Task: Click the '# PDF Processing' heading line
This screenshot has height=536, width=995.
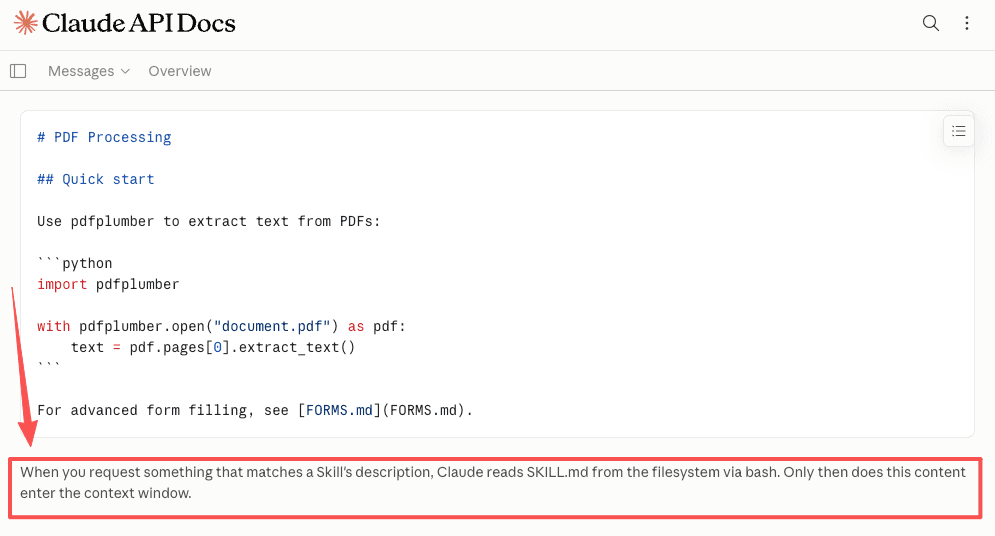Action: (104, 138)
